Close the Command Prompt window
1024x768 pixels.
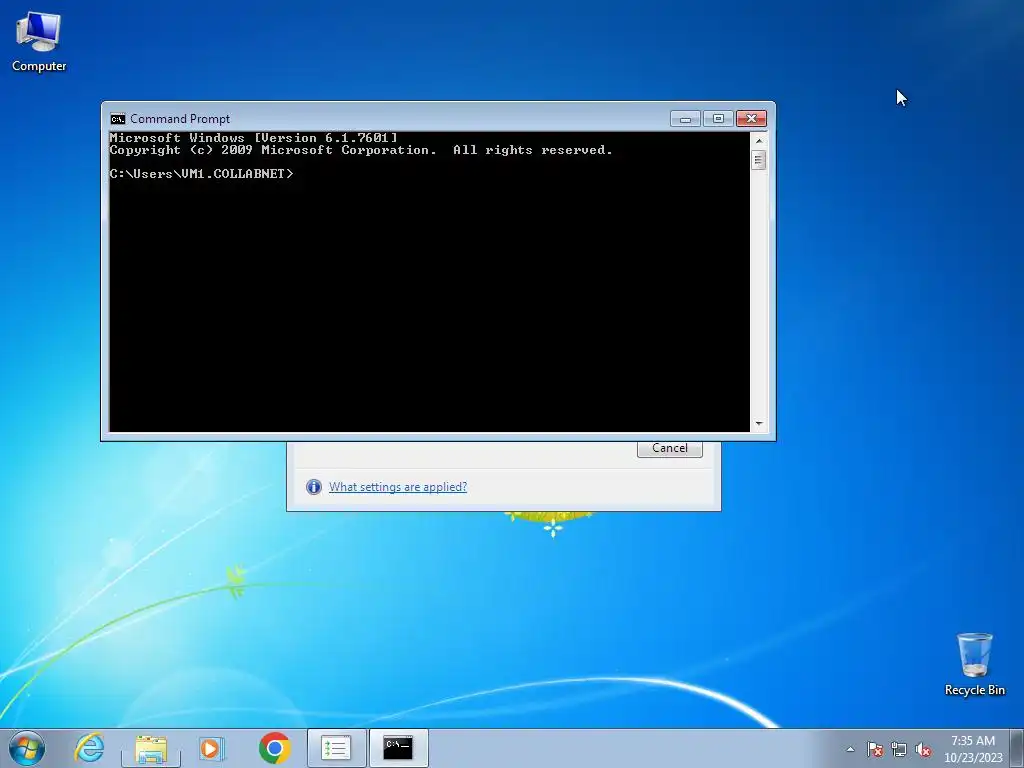click(x=752, y=119)
